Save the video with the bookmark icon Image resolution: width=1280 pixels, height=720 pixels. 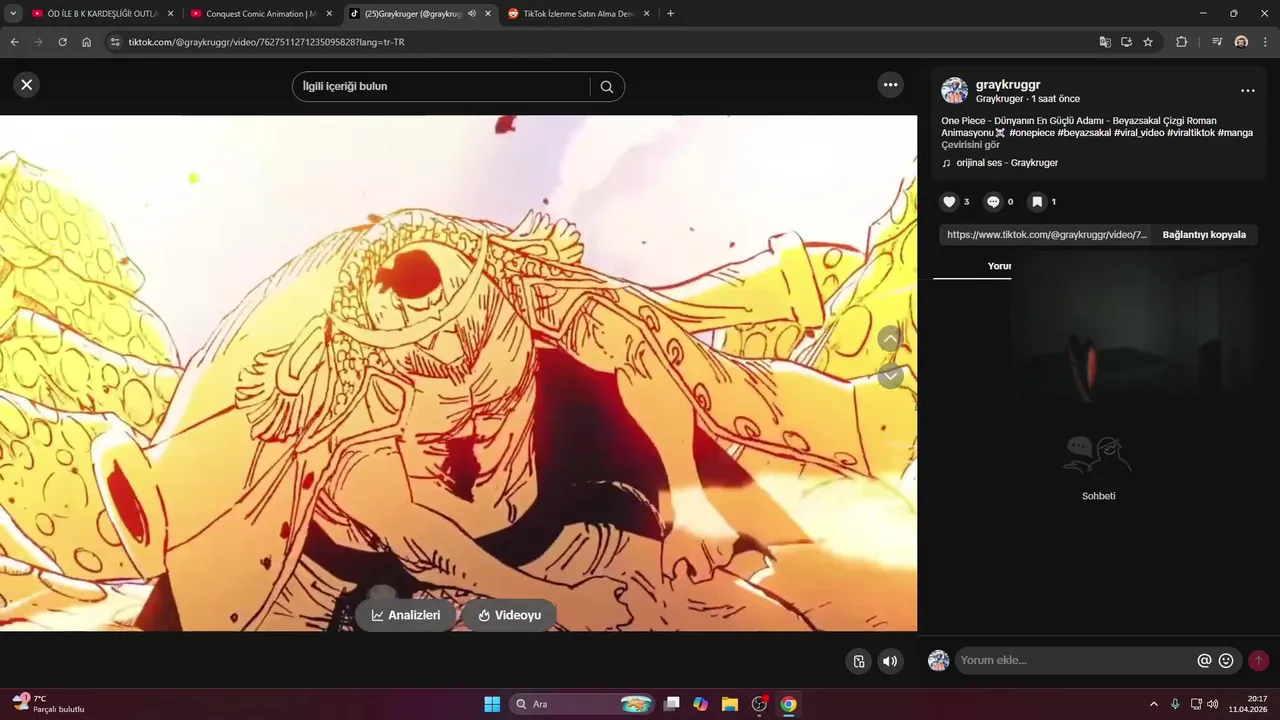[1037, 202]
